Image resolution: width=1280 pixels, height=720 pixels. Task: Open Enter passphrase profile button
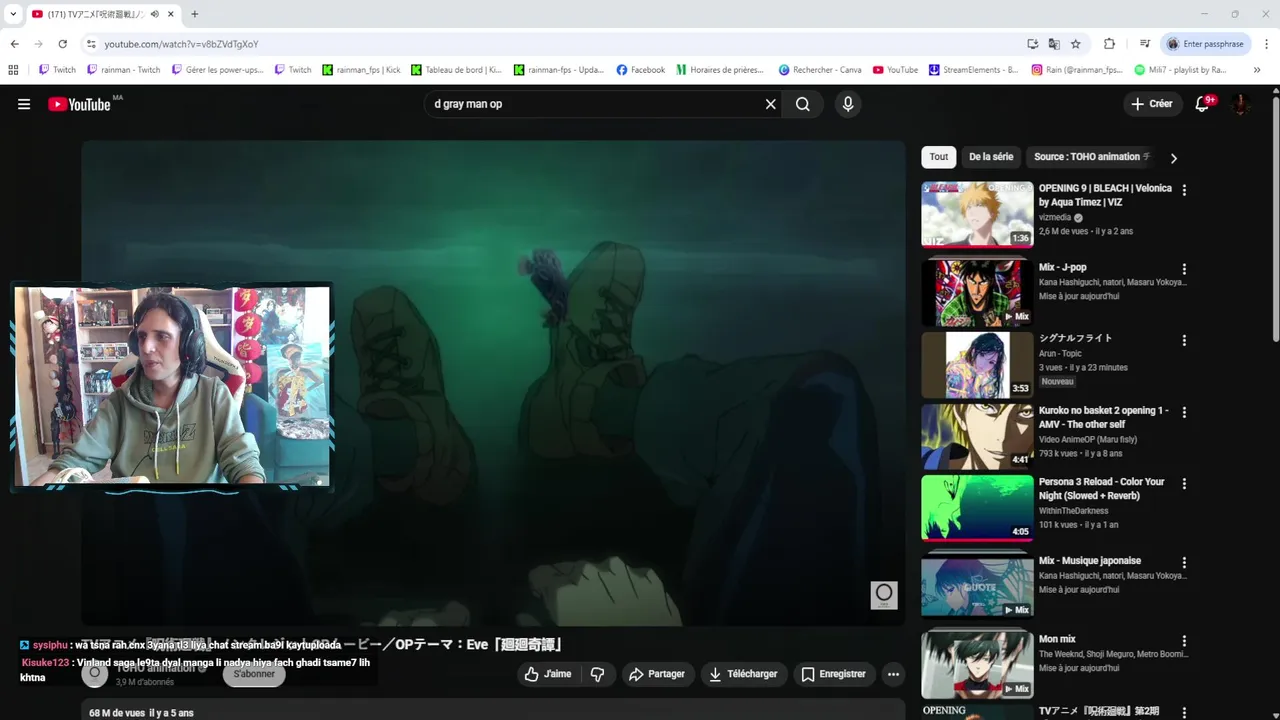1206,44
